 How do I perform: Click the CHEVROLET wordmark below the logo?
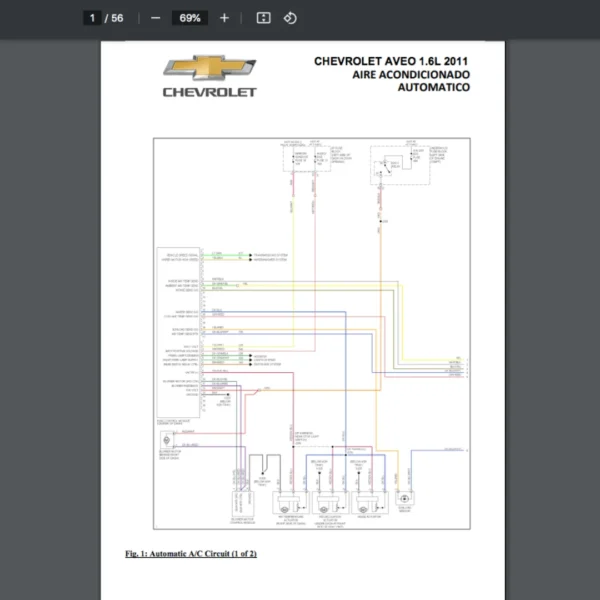210,92
